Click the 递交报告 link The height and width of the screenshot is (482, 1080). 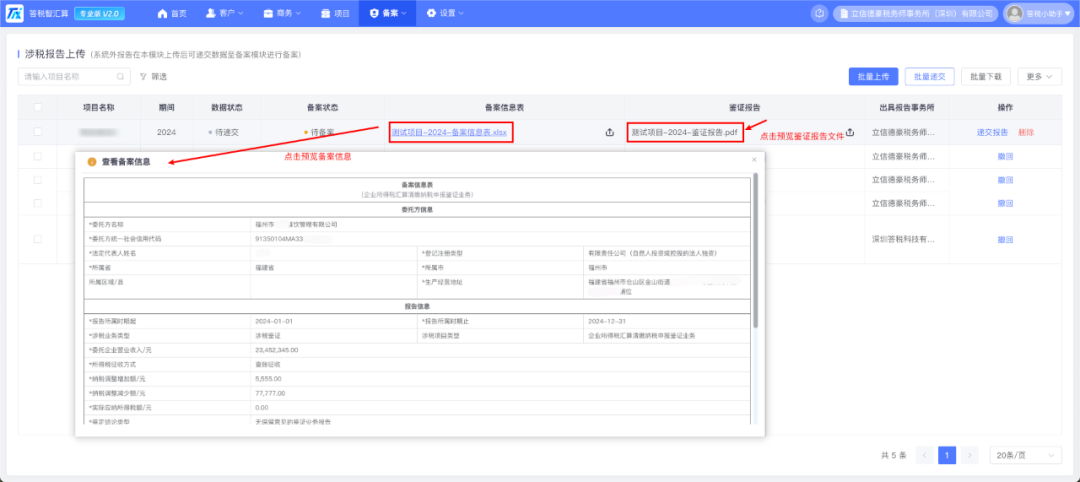(x=992, y=132)
